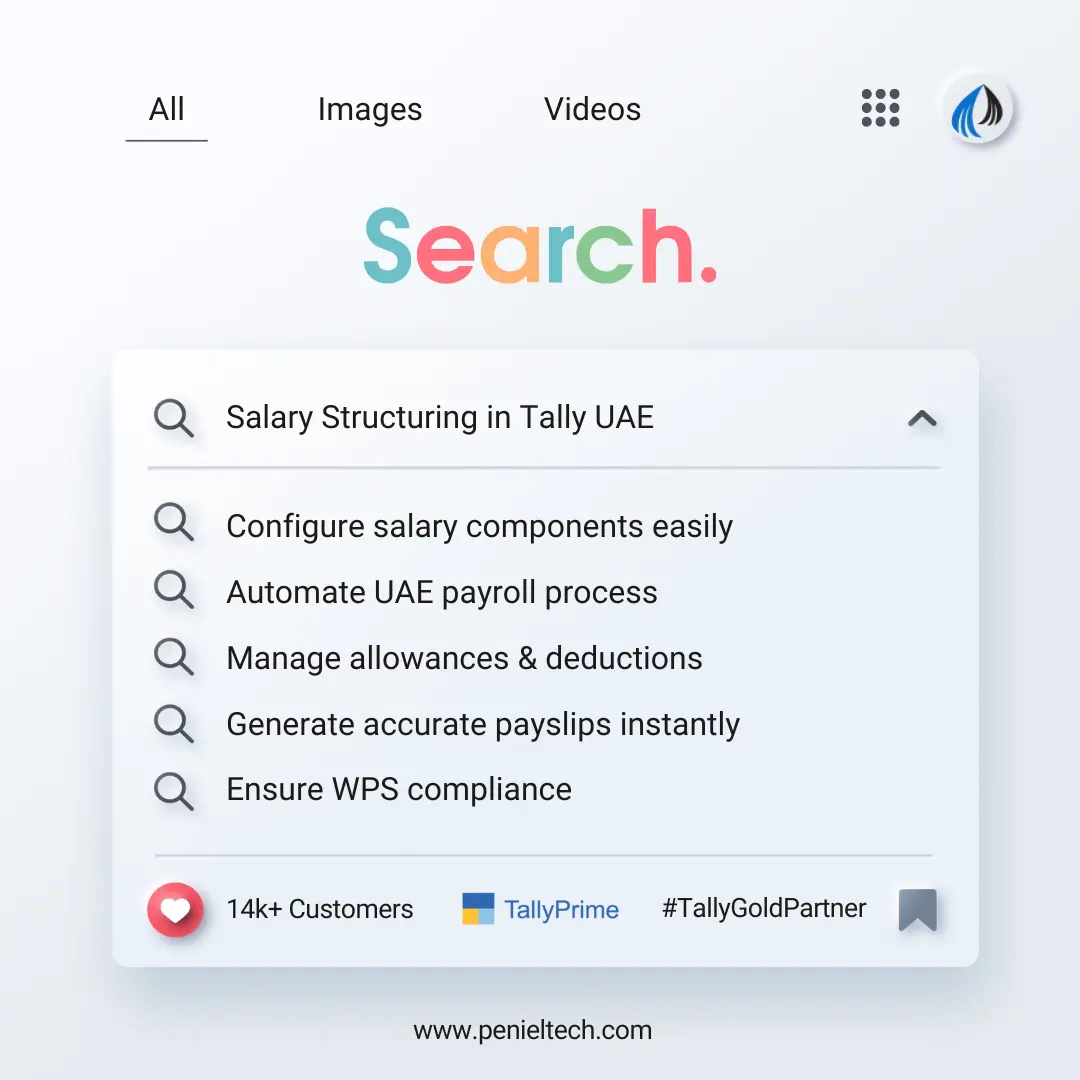Click the Salary Structuring in Tally UAE search field

(x=440, y=418)
